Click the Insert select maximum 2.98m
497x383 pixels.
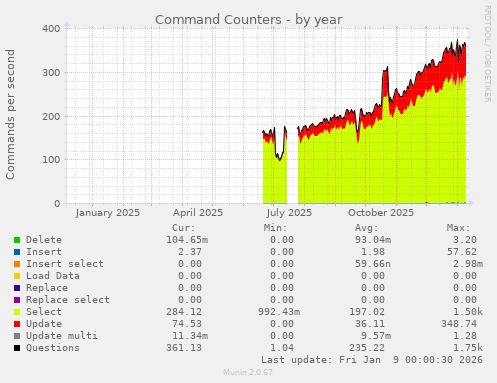[x=468, y=264]
